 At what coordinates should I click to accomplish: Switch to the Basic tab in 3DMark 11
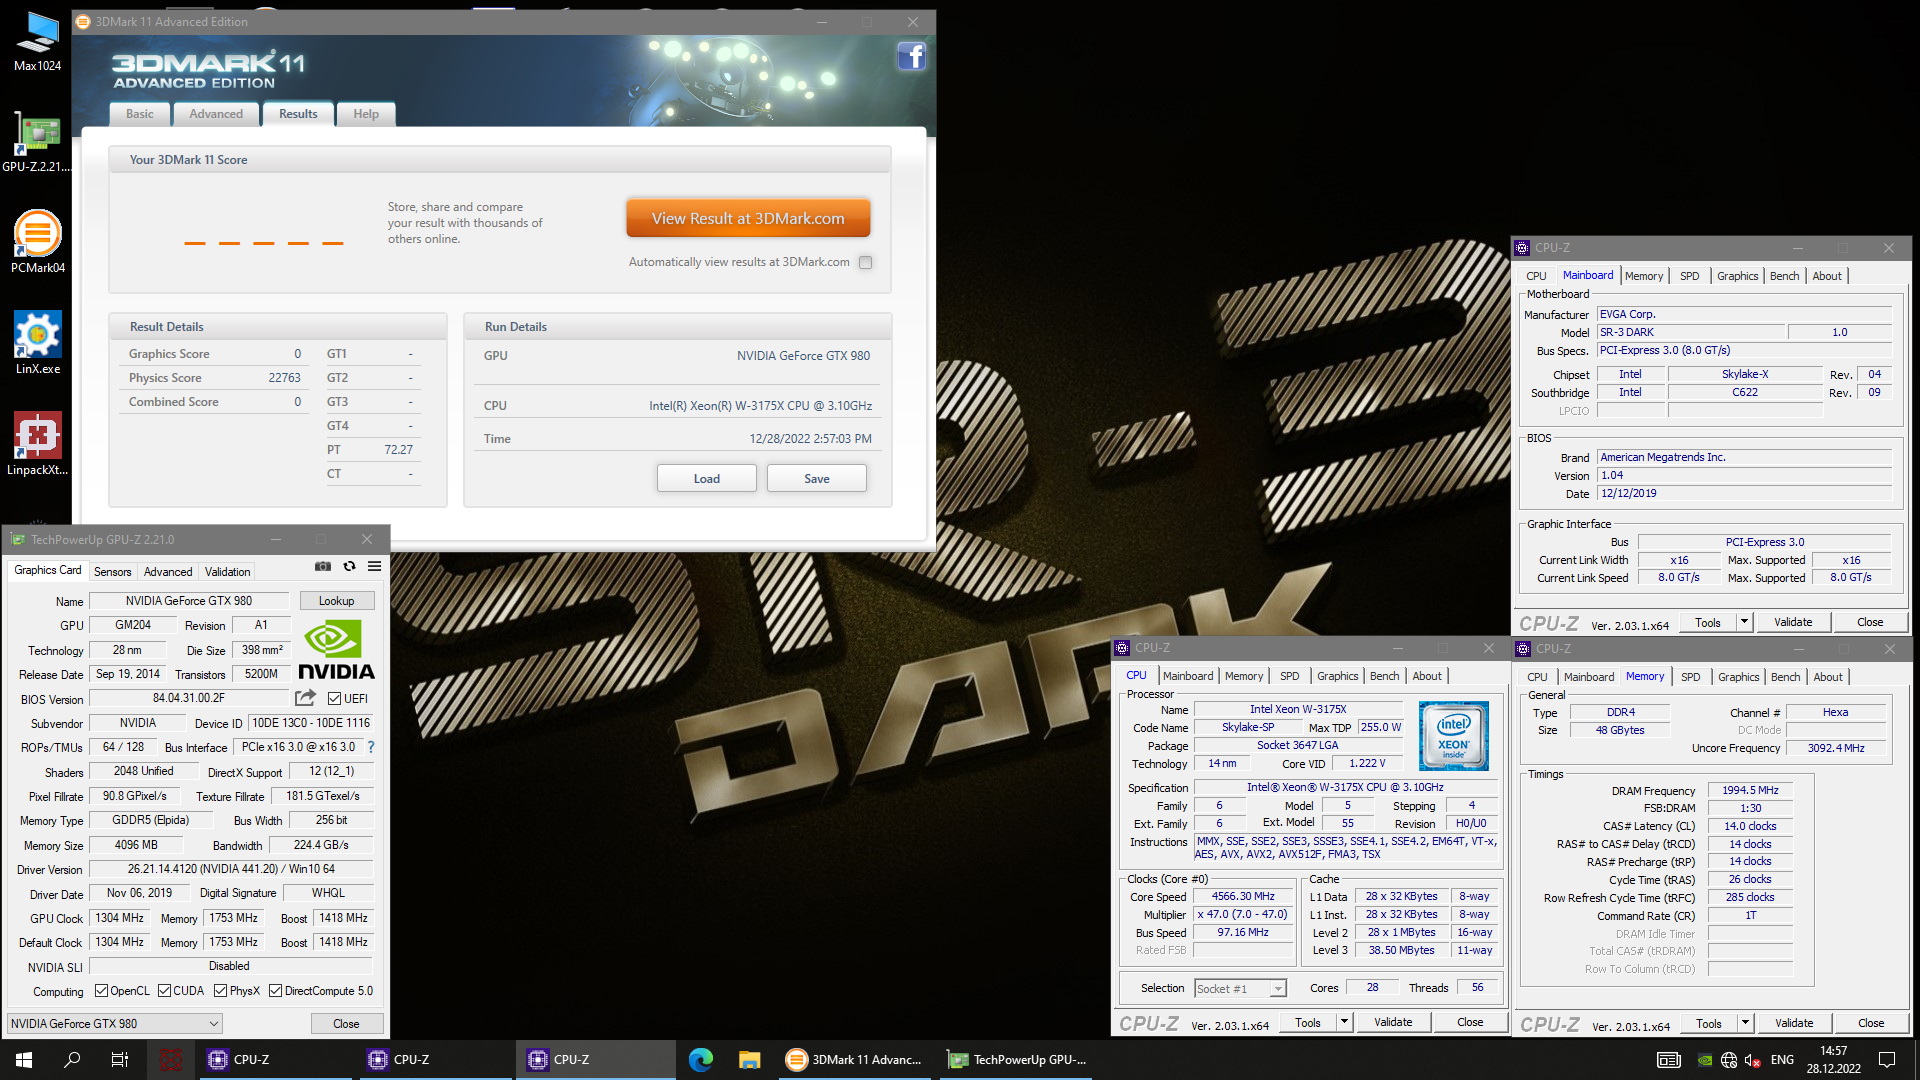(140, 114)
